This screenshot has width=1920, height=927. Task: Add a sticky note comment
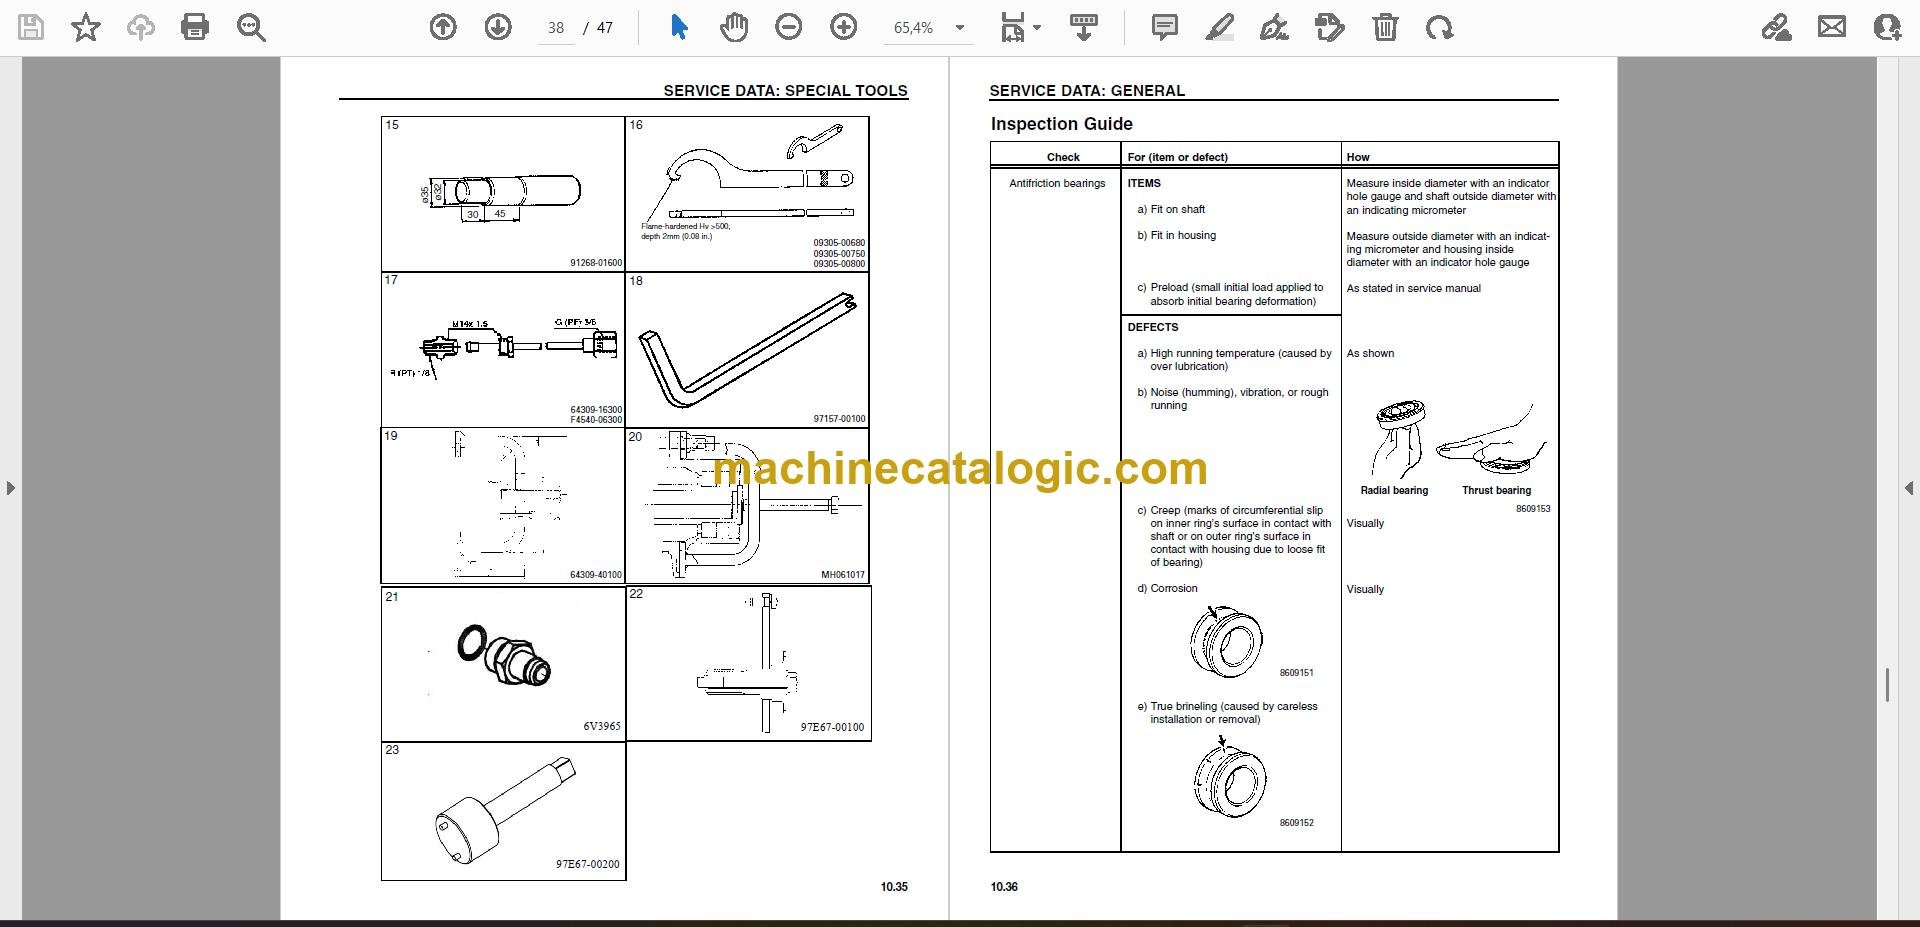[1165, 28]
